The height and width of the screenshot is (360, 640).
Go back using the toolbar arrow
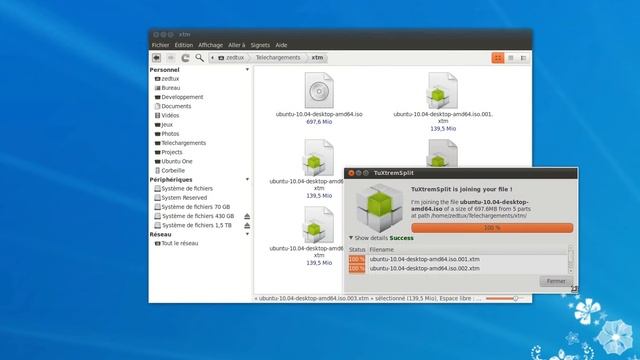point(156,58)
